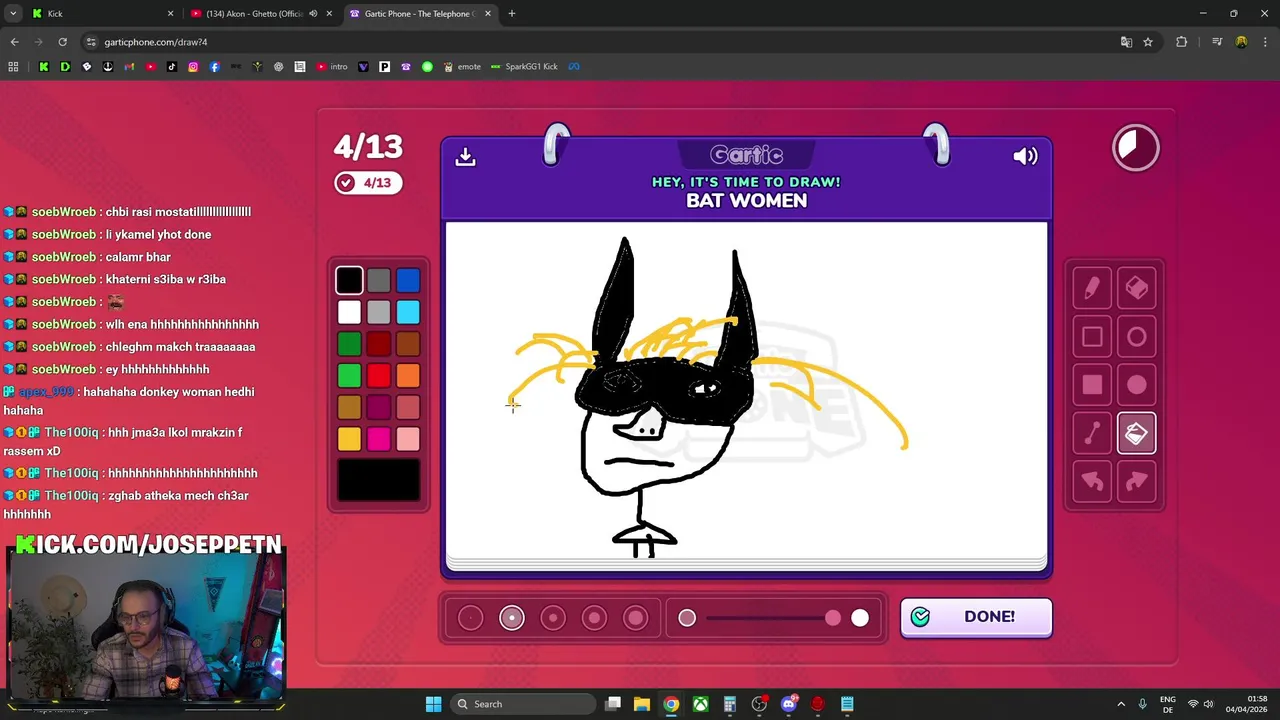The width and height of the screenshot is (1280, 720).
Task: Pick the cyan color swatch
Action: pos(408,312)
